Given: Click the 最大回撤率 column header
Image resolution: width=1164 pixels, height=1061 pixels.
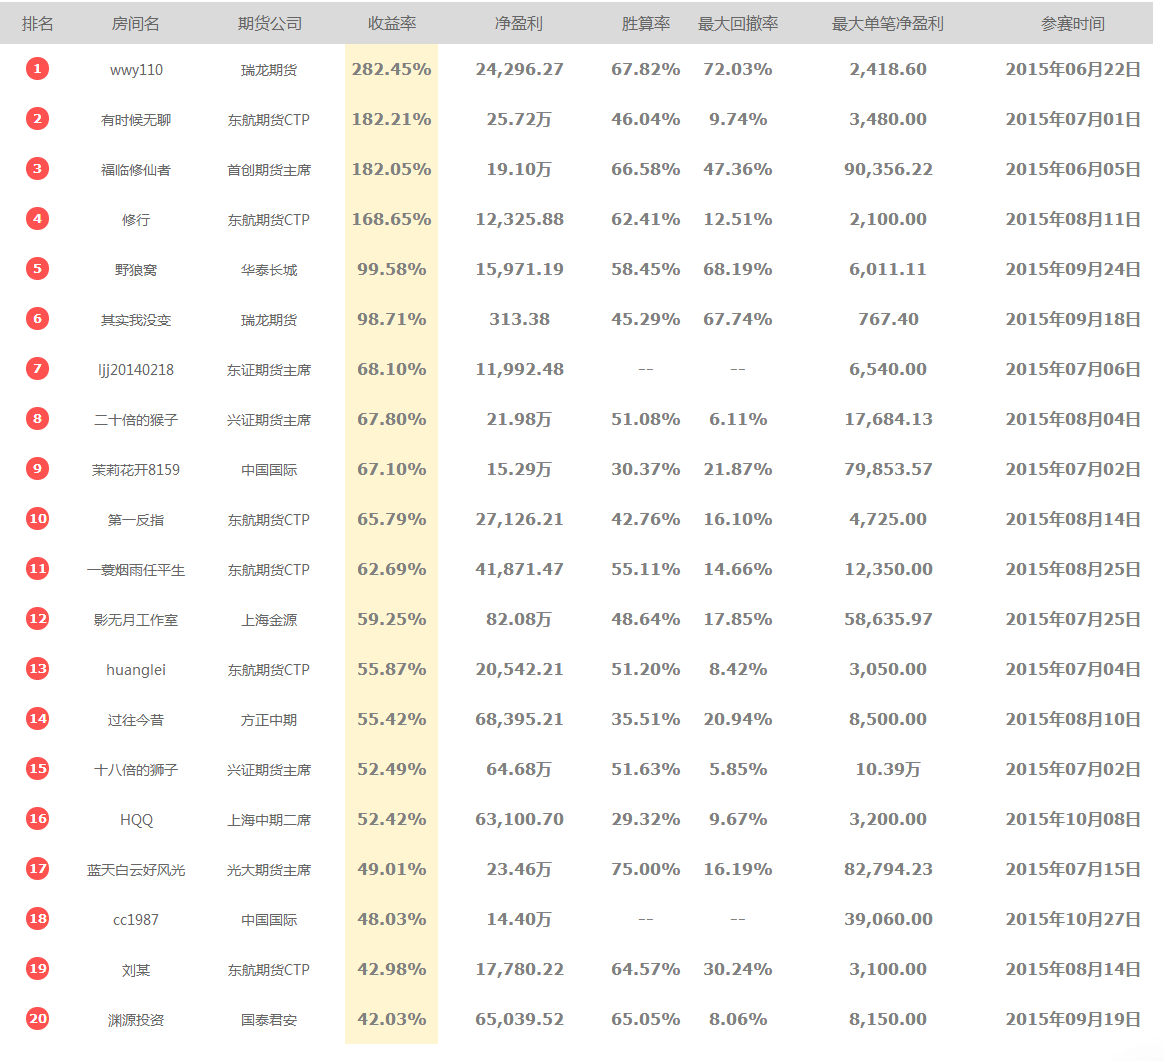Looking at the screenshot, I should [738, 24].
